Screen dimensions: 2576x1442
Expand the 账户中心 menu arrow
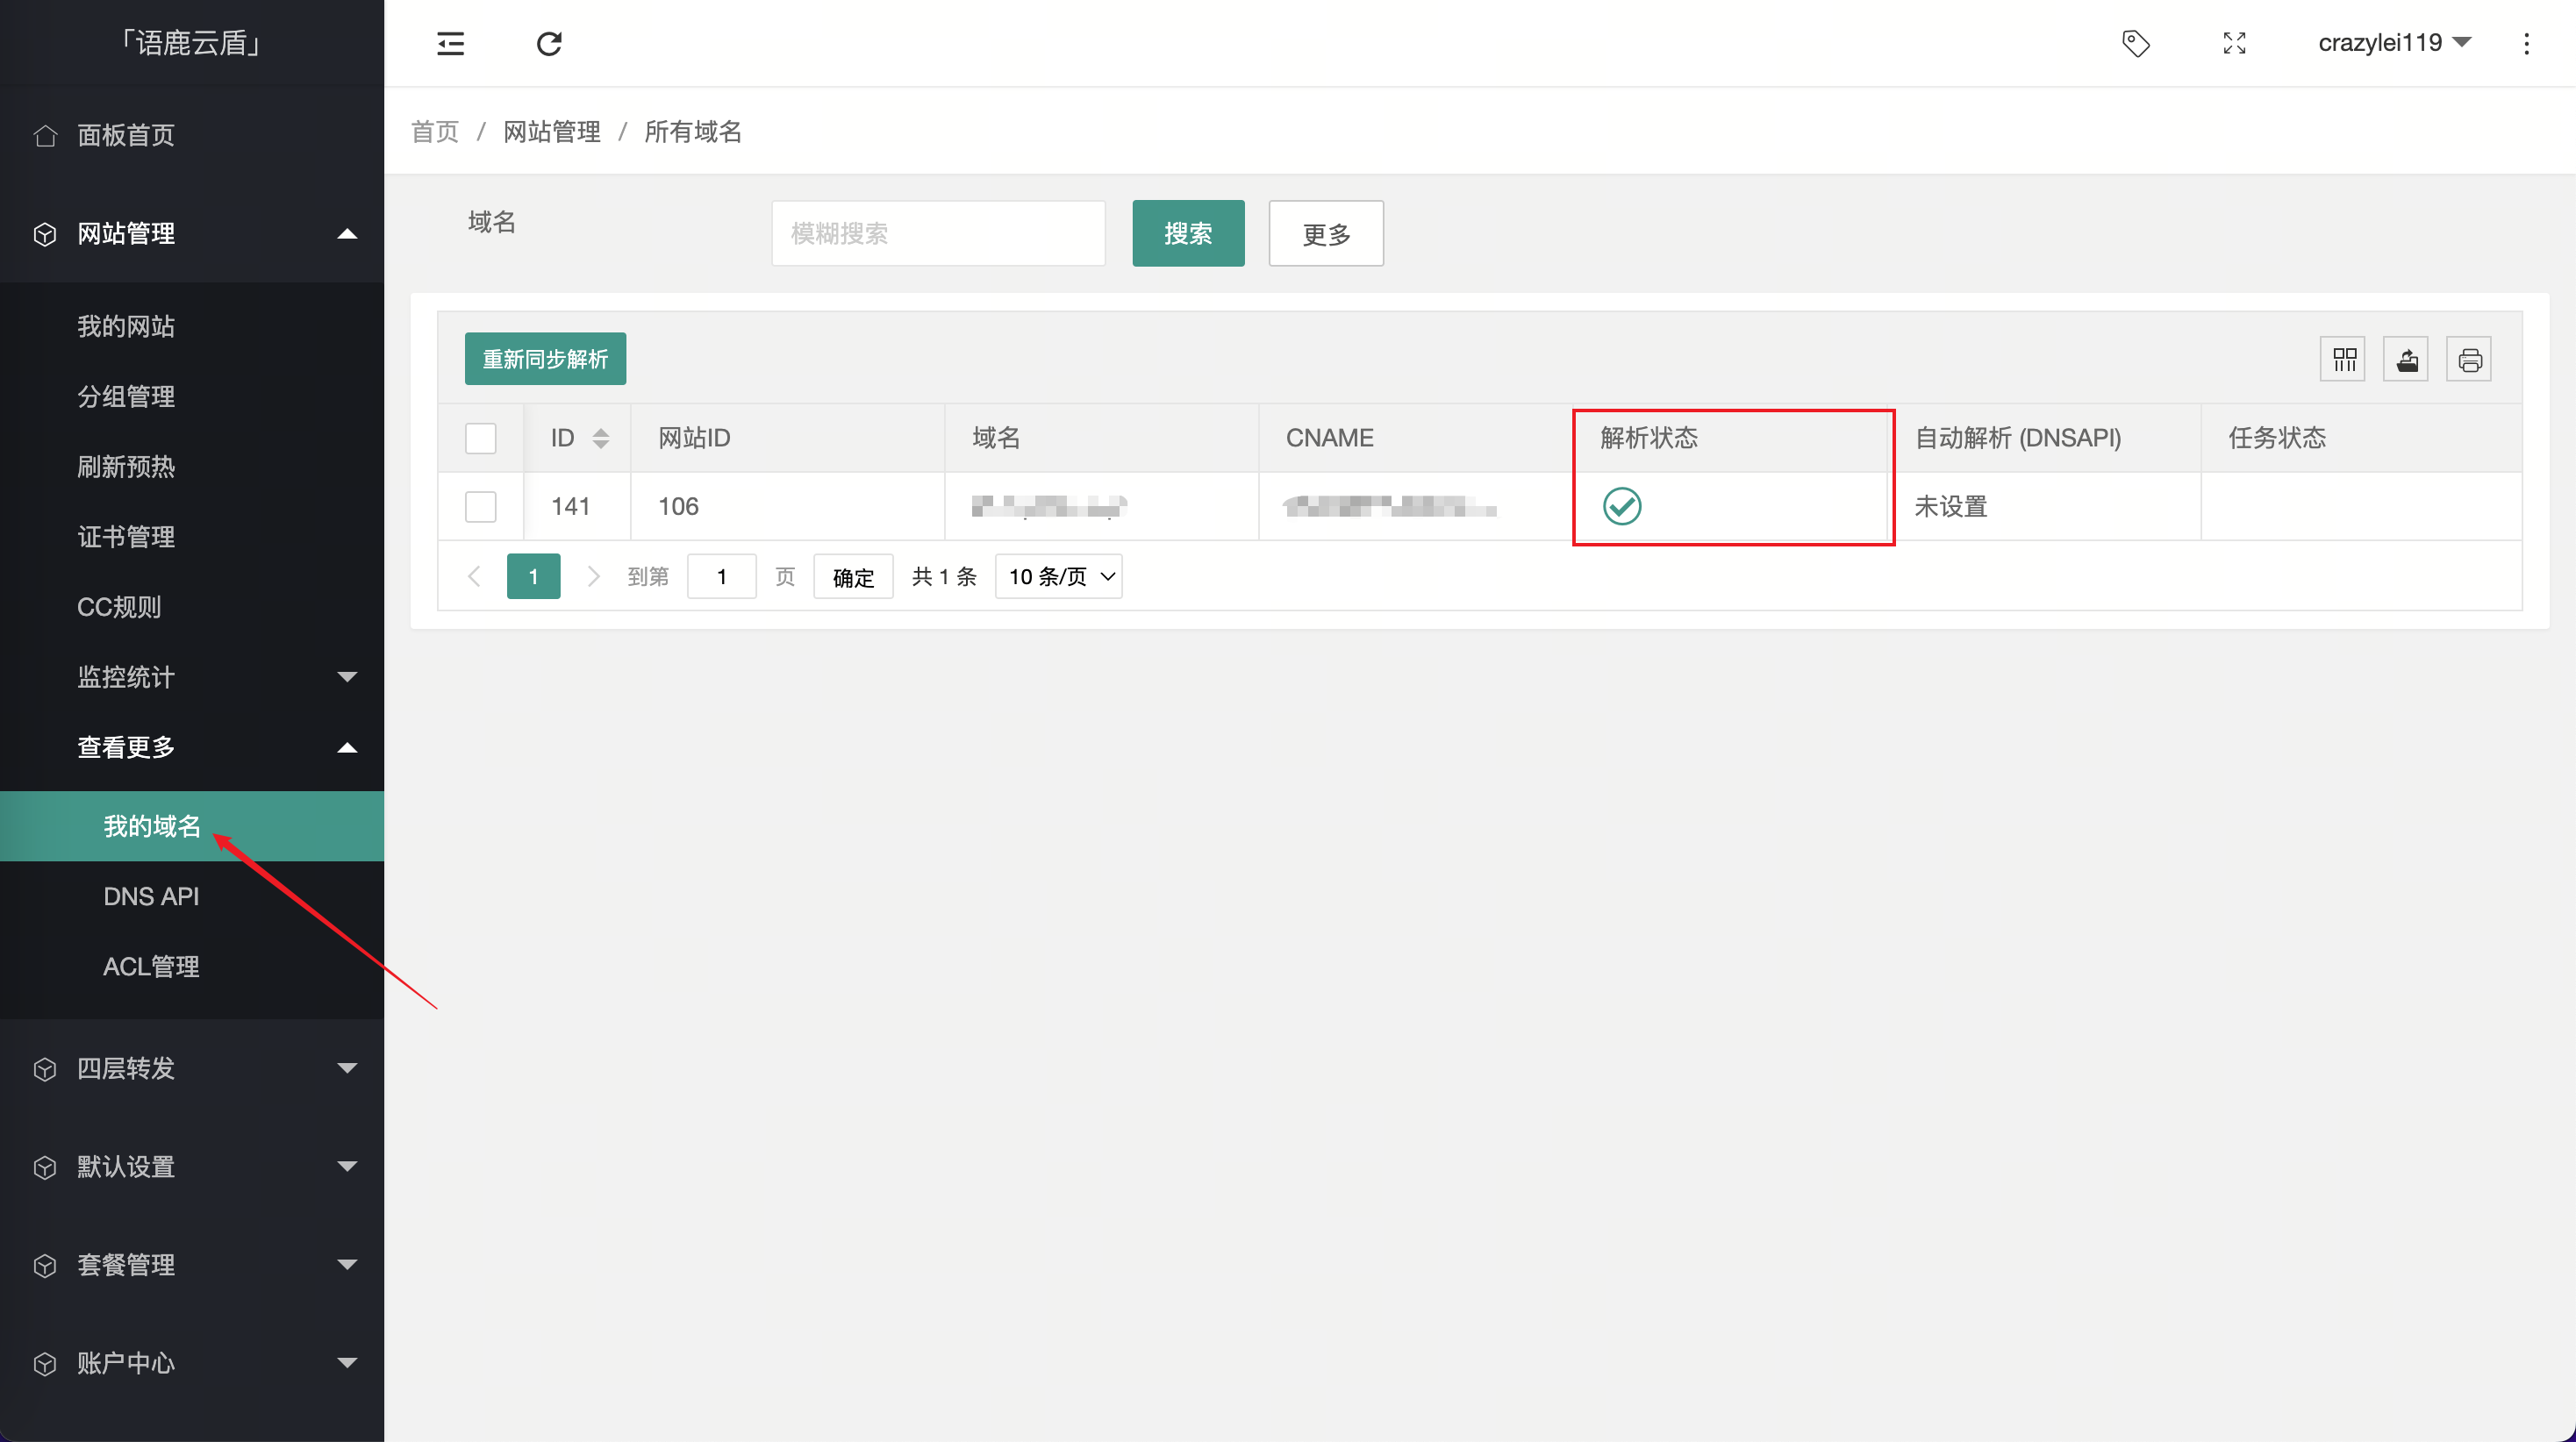[x=347, y=1363]
